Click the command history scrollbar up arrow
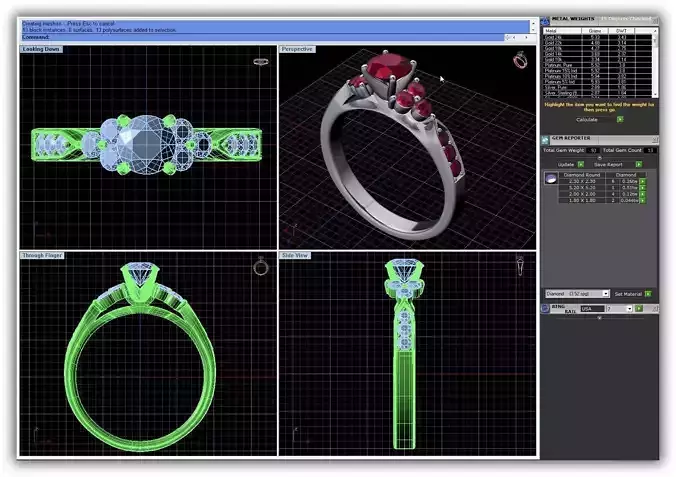The width and height of the screenshot is (676, 477). click(533, 23)
